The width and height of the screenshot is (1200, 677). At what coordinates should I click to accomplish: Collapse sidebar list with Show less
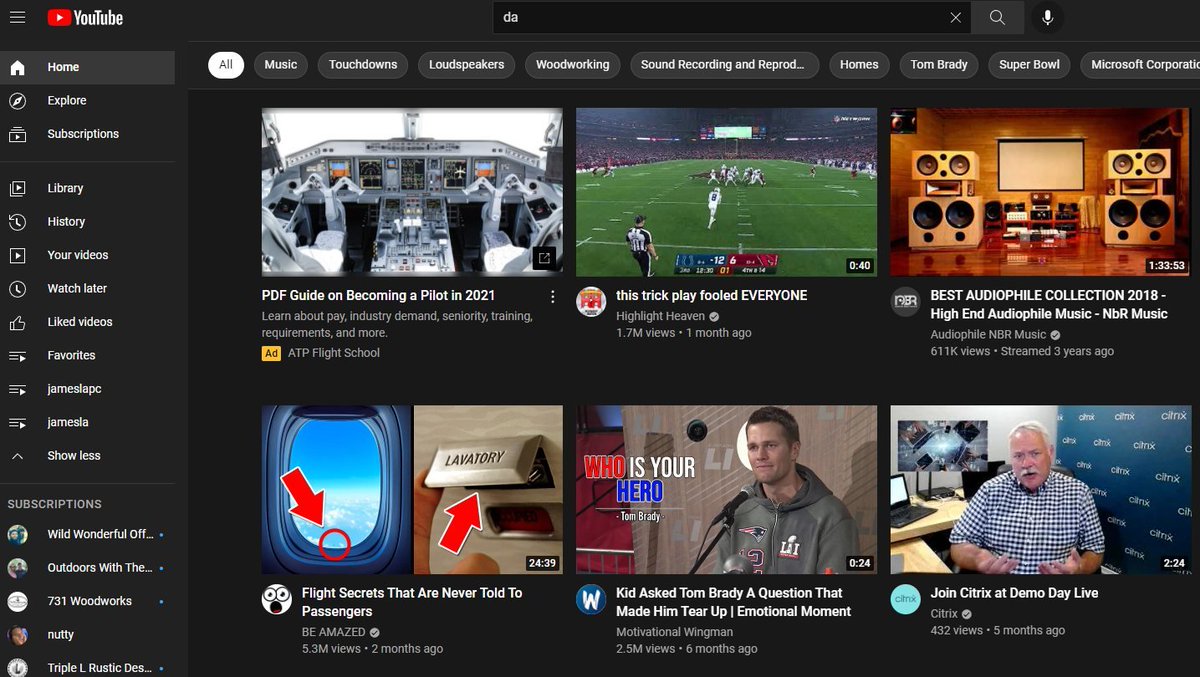87,455
